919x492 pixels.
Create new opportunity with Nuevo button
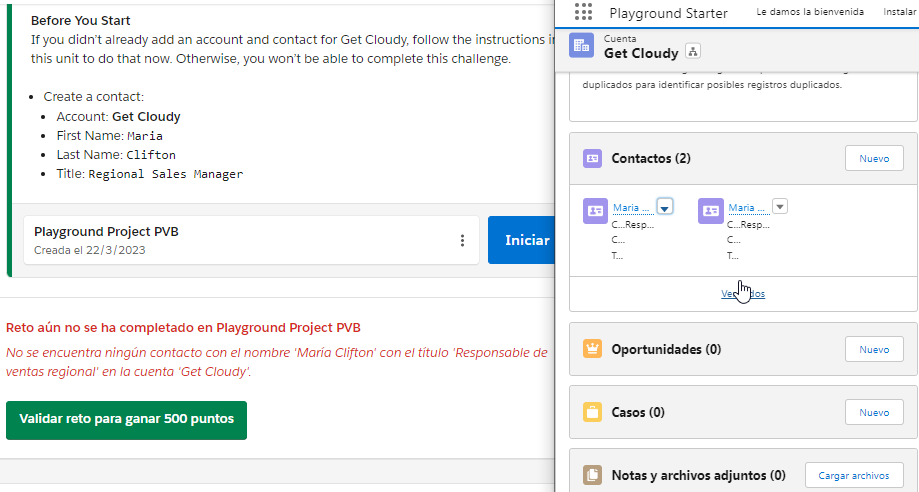874,349
